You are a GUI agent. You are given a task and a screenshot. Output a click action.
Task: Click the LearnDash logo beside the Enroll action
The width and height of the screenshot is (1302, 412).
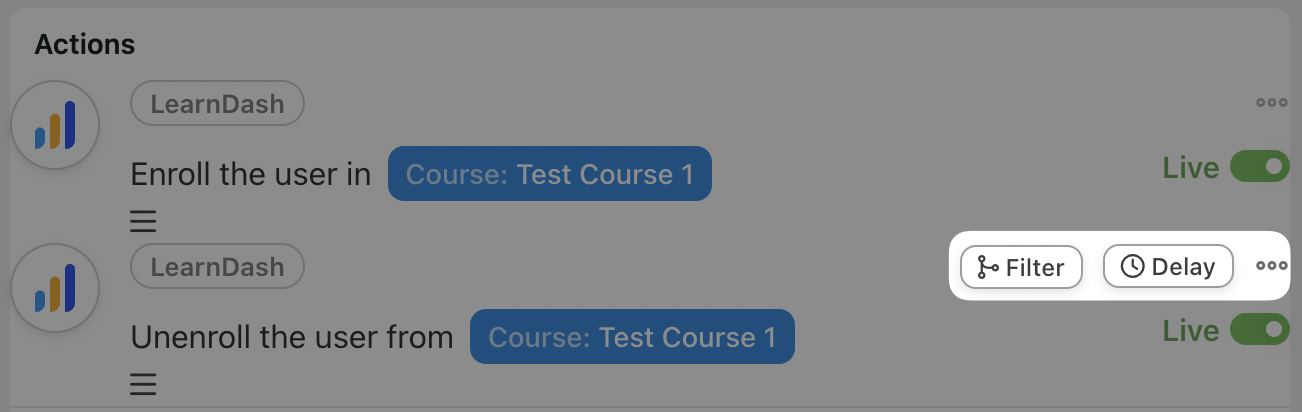click(x=55, y=127)
